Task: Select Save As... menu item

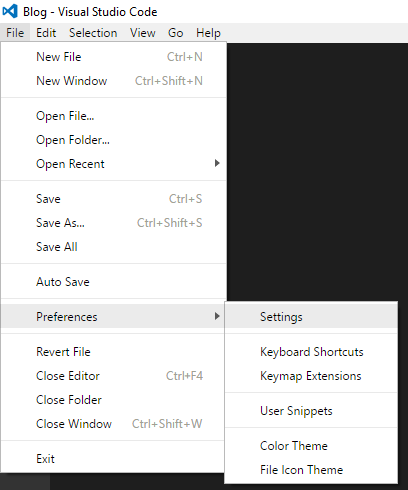Action: 114,223
